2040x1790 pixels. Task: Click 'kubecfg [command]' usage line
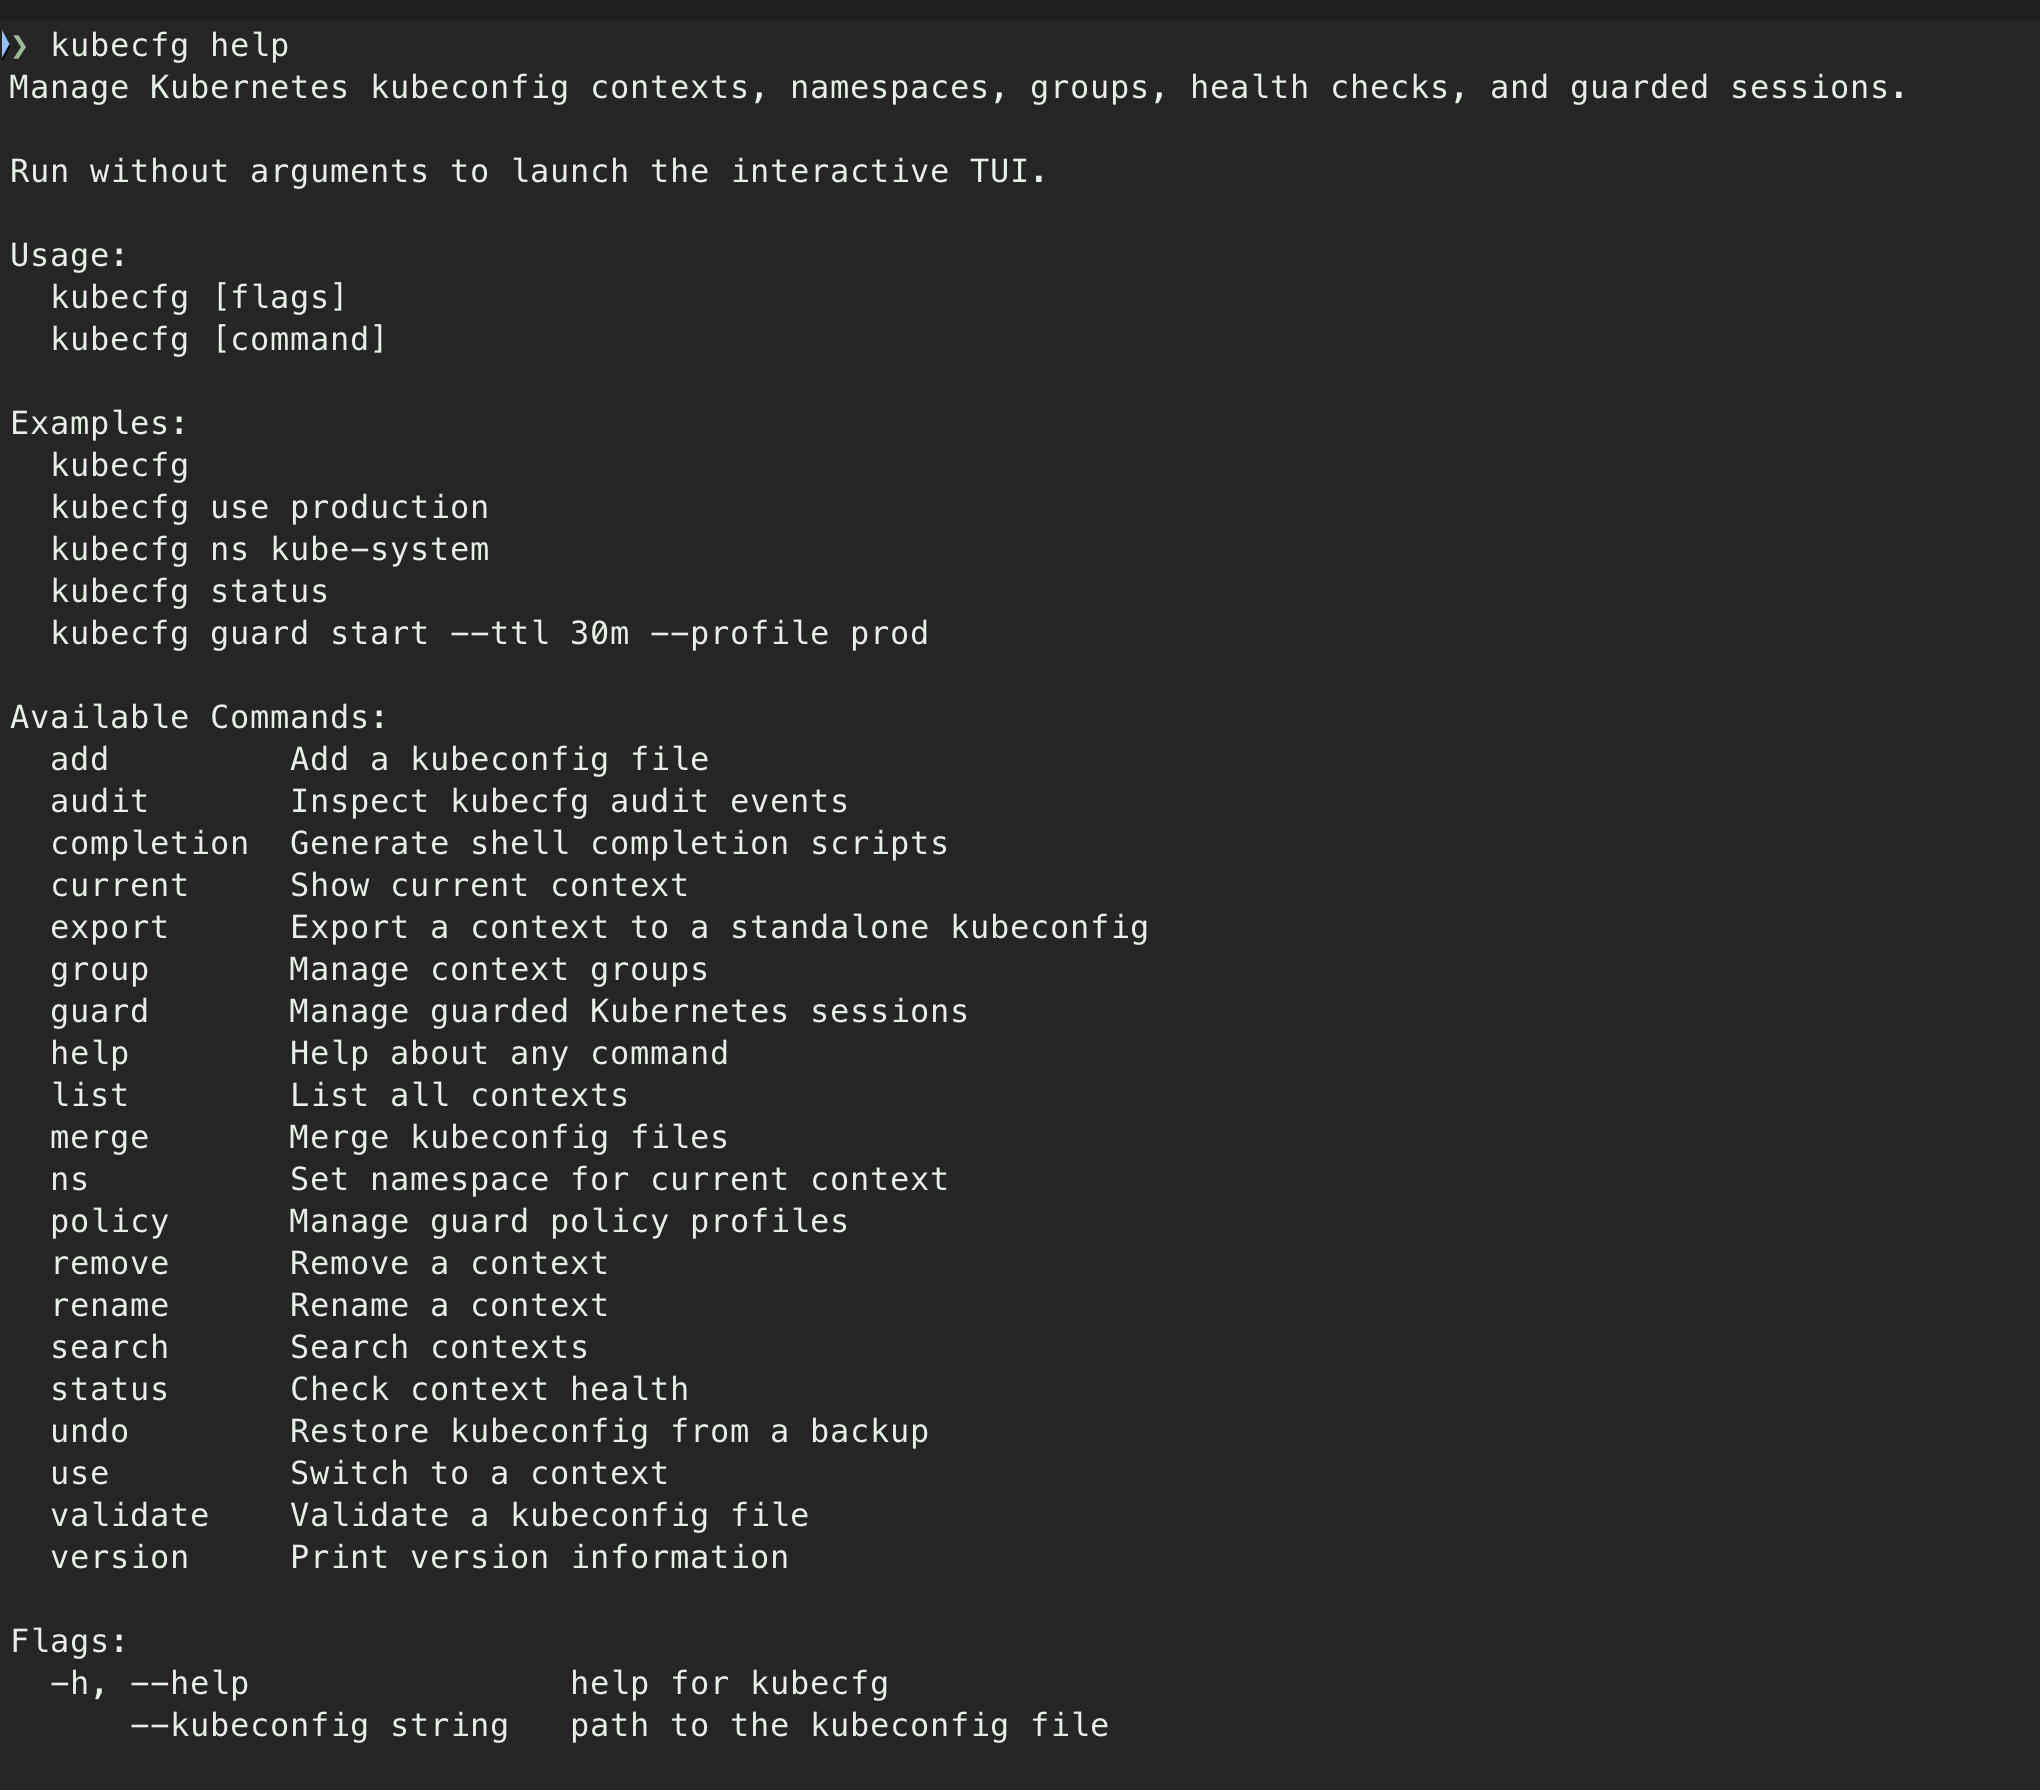219,339
